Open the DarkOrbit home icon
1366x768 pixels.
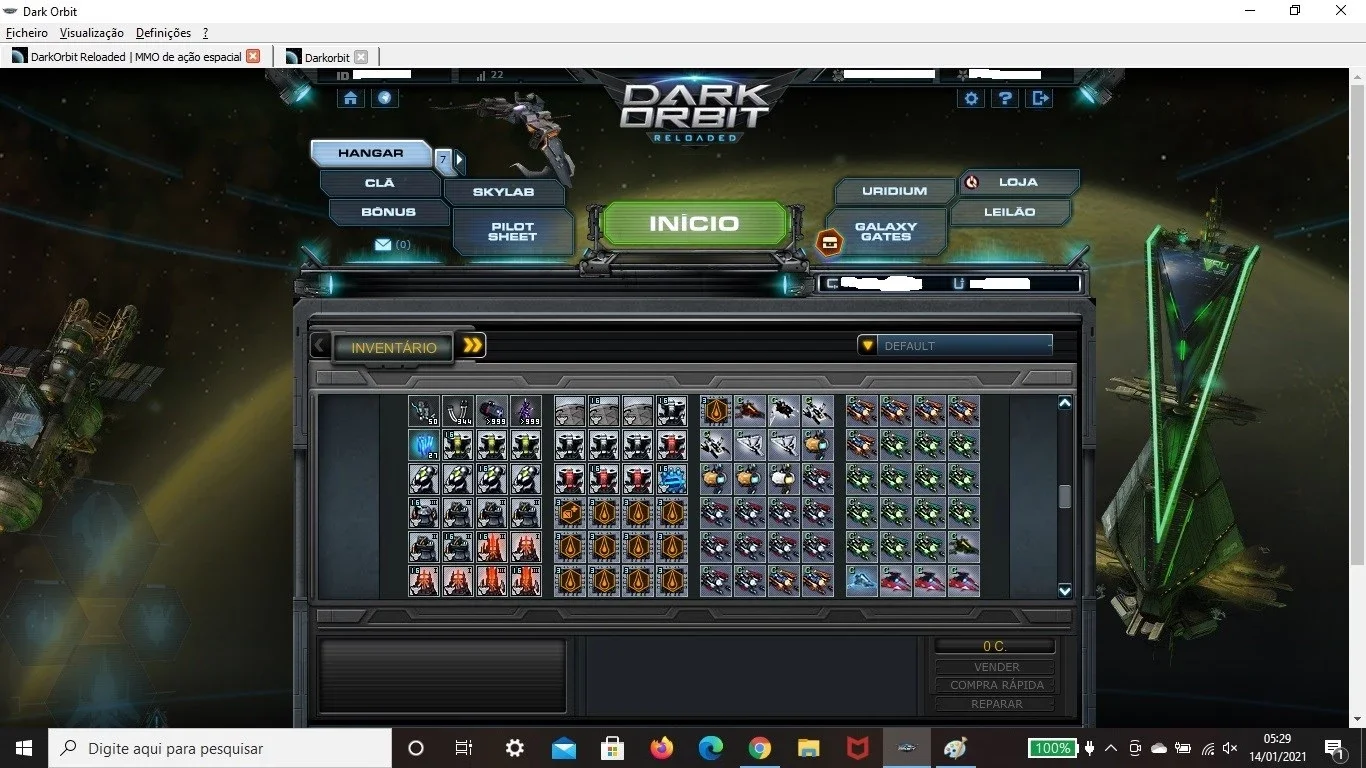[350, 98]
